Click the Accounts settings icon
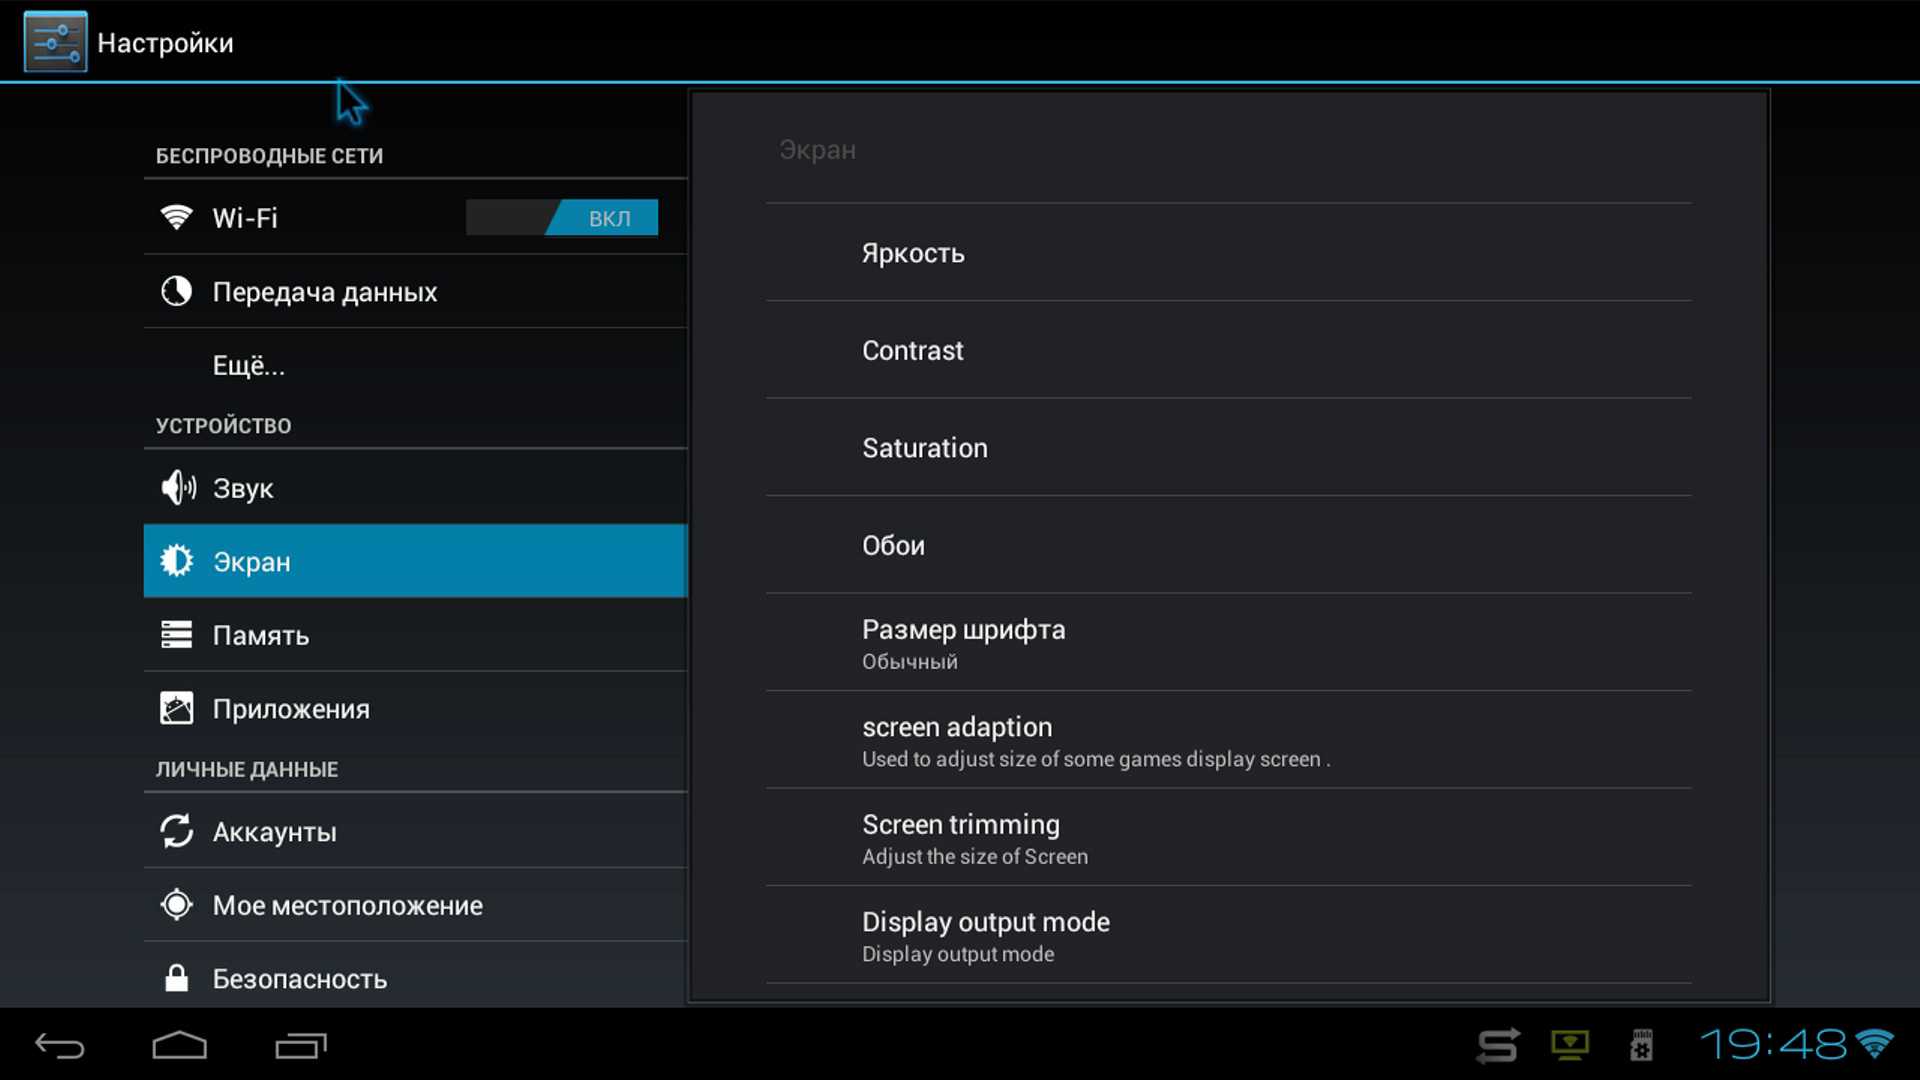The width and height of the screenshot is (1920, 1080). [x=177, y=831]
